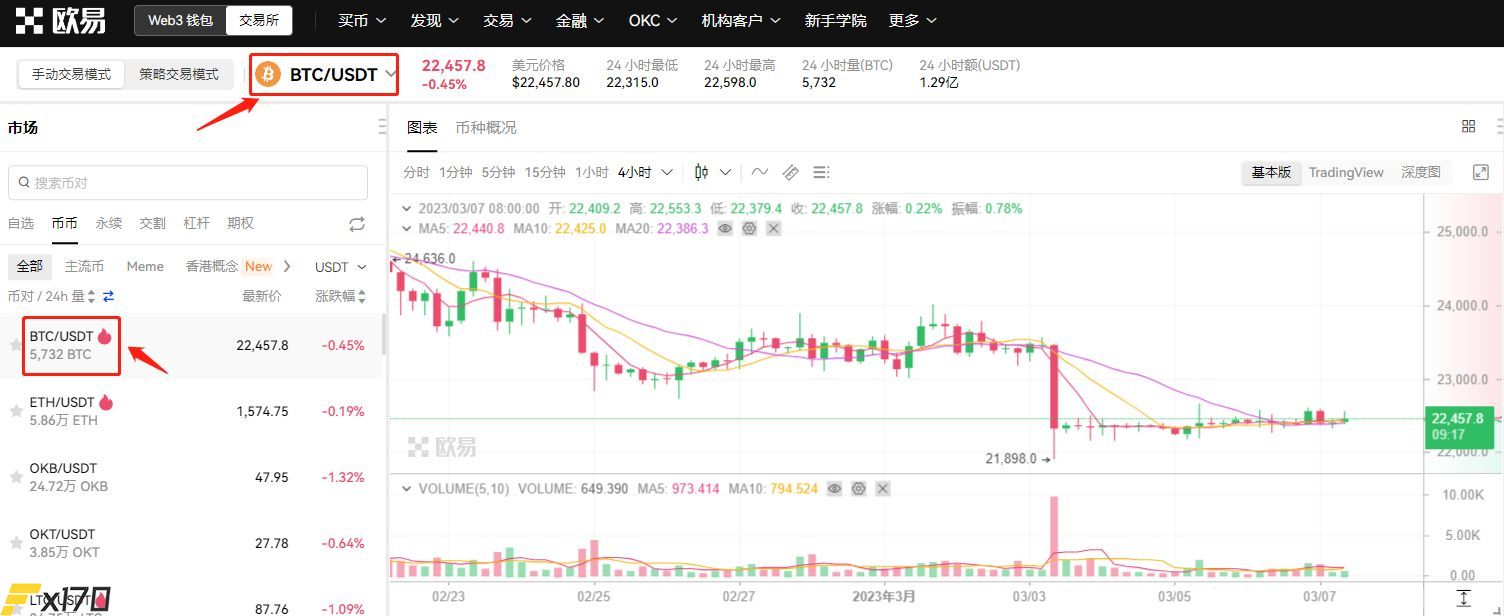The width and height of the screenshot is (1504, 616).
Task: Switch to 图表 tab
Action: click(422, 127)
